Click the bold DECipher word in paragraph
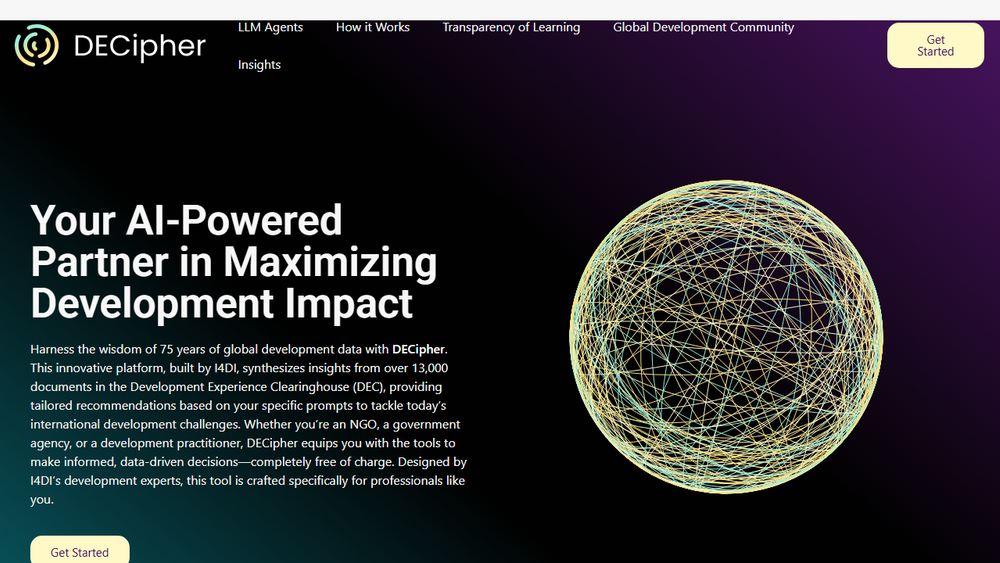1000x563 pixels. click(418, 349)
